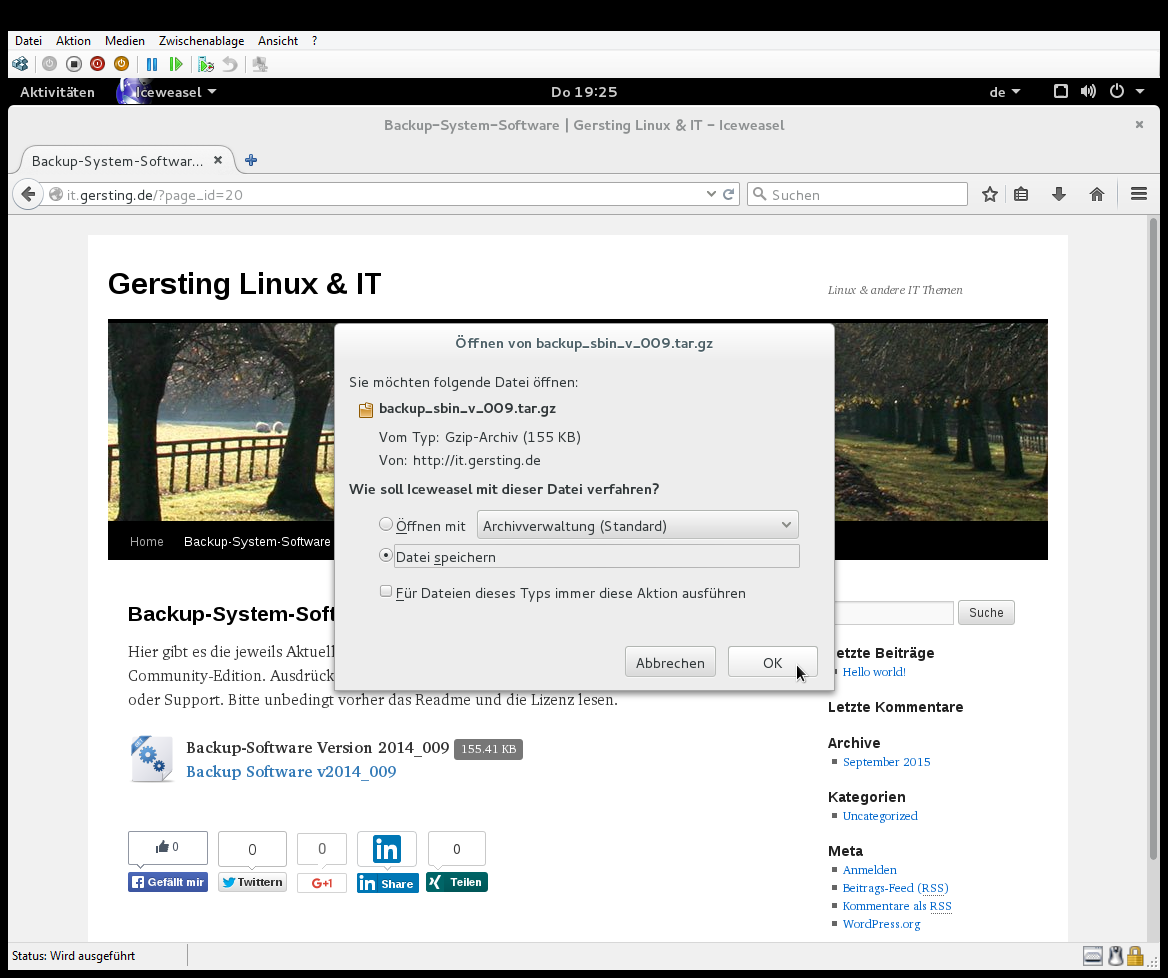Select the Öffnen mit radio button
The image size is (1168, 978).
coord(386,524)
